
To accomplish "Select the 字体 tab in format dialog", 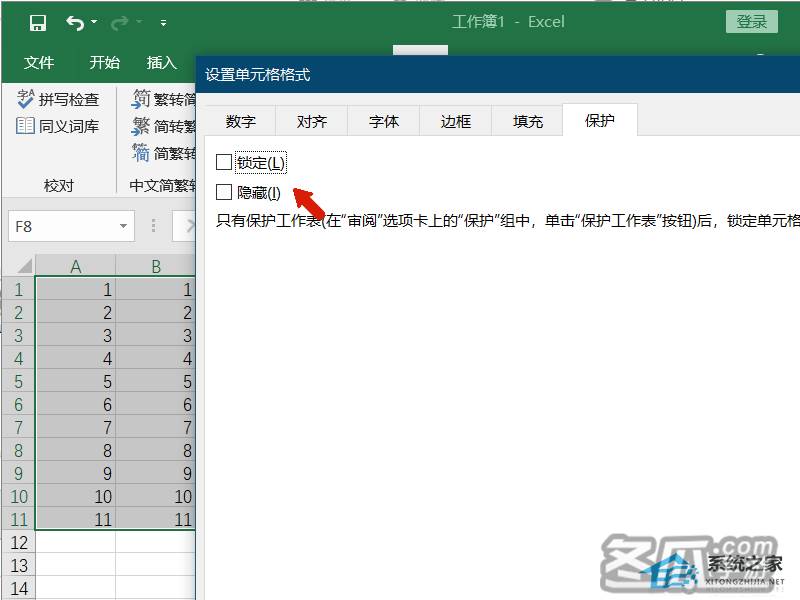I will [384, 121].
